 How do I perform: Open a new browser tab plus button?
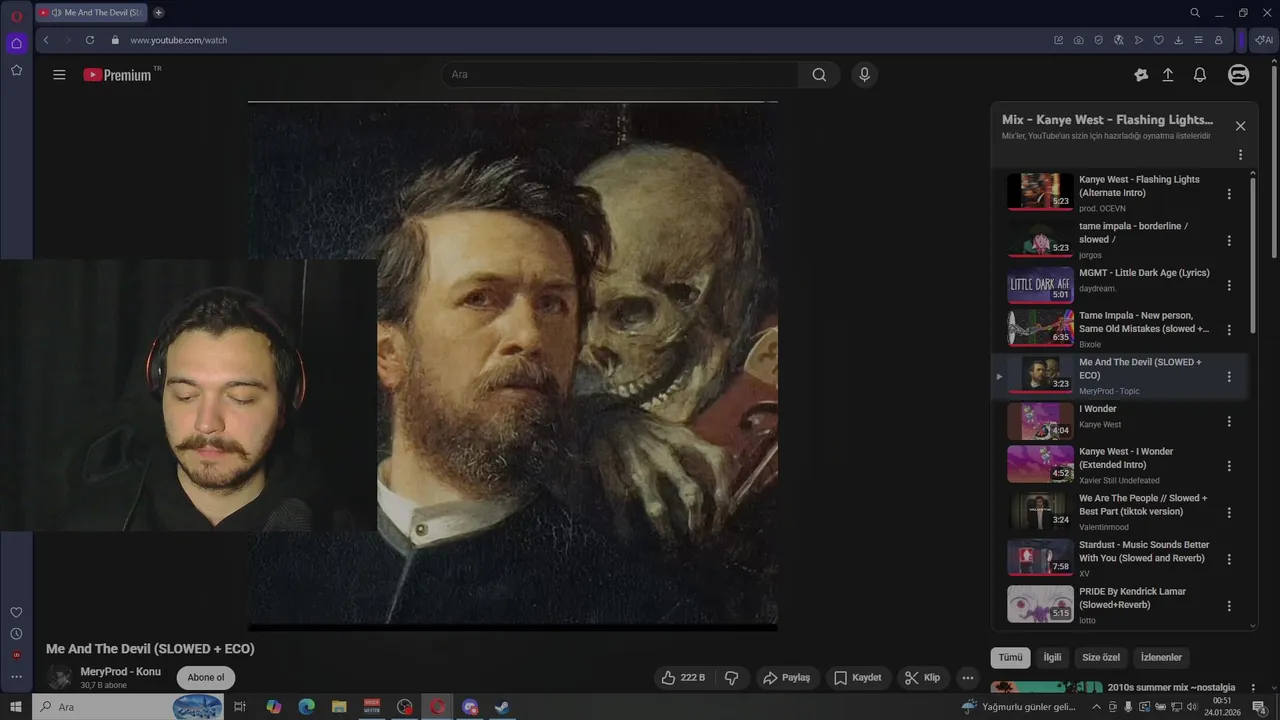coord(158,13)
